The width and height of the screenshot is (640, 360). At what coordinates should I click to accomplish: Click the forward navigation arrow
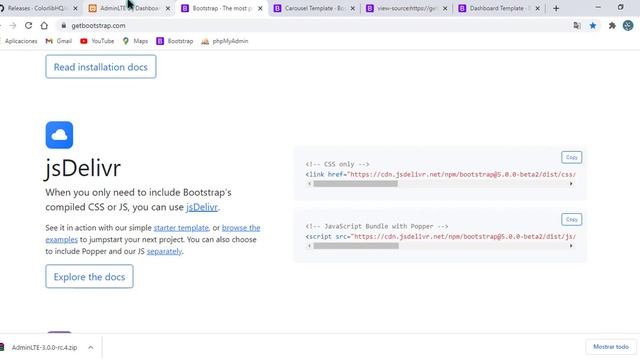[13, 25]
